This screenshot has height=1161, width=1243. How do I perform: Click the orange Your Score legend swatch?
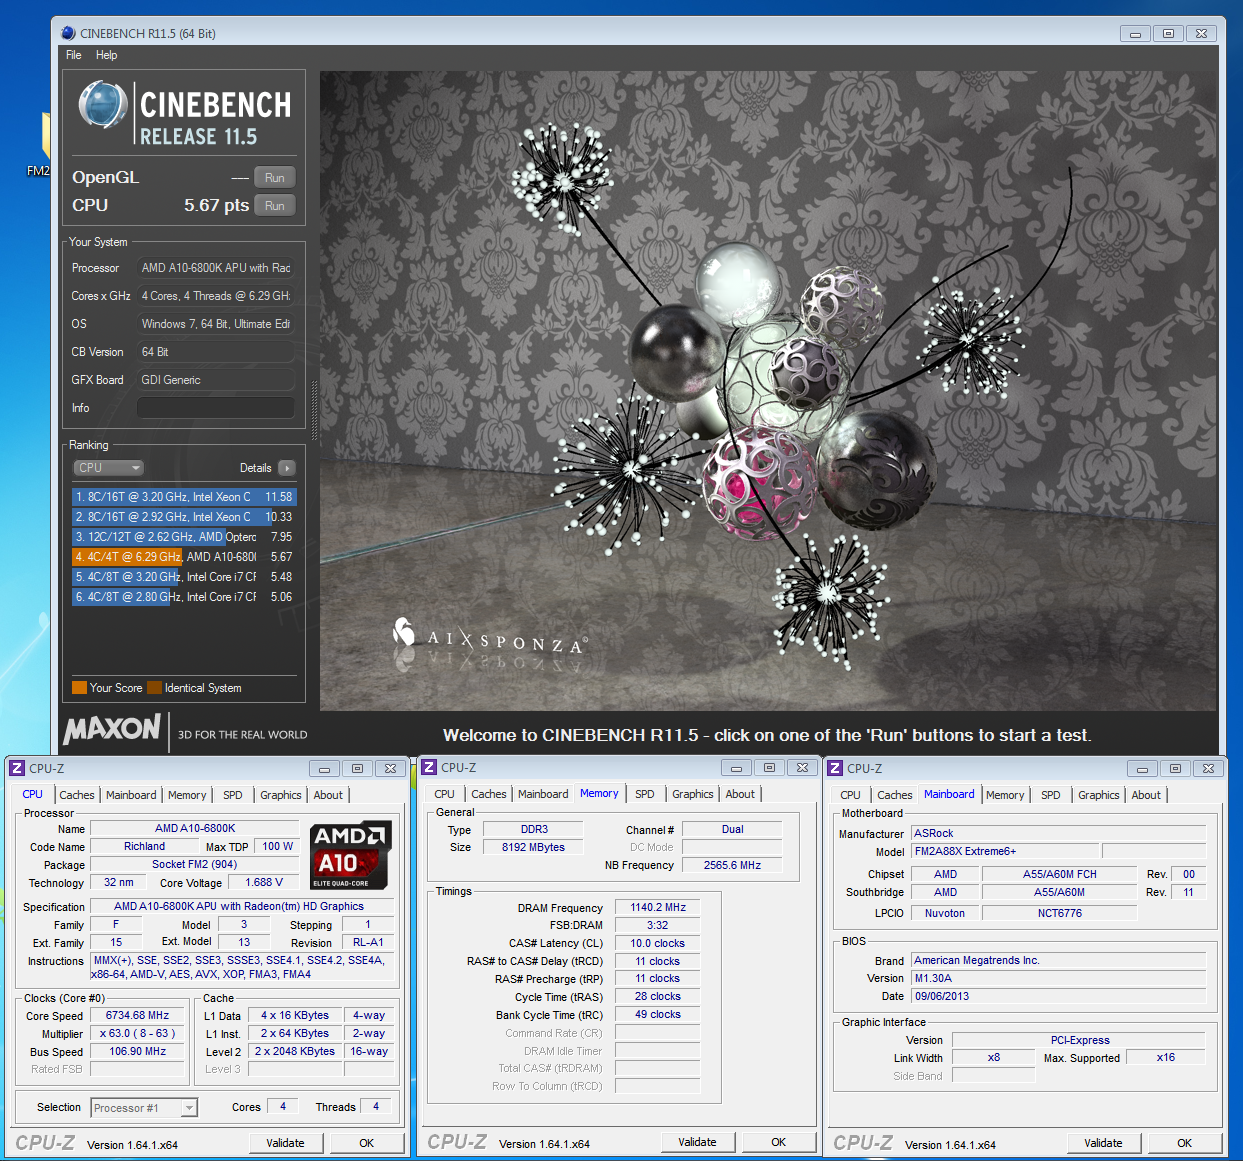(79, 687)
